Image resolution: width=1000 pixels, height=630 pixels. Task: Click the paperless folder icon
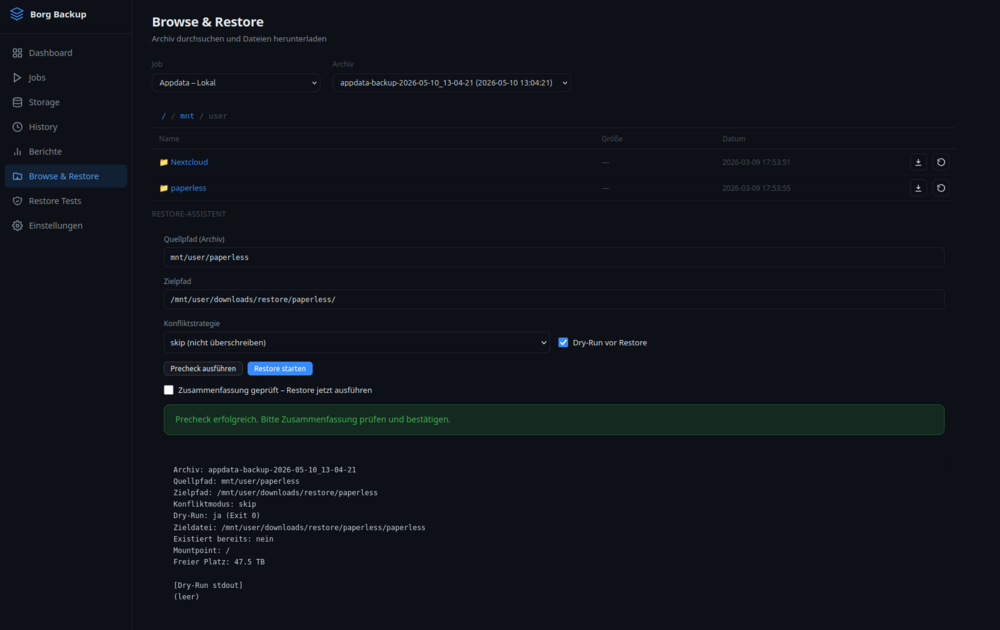click(x=163, y=188)
